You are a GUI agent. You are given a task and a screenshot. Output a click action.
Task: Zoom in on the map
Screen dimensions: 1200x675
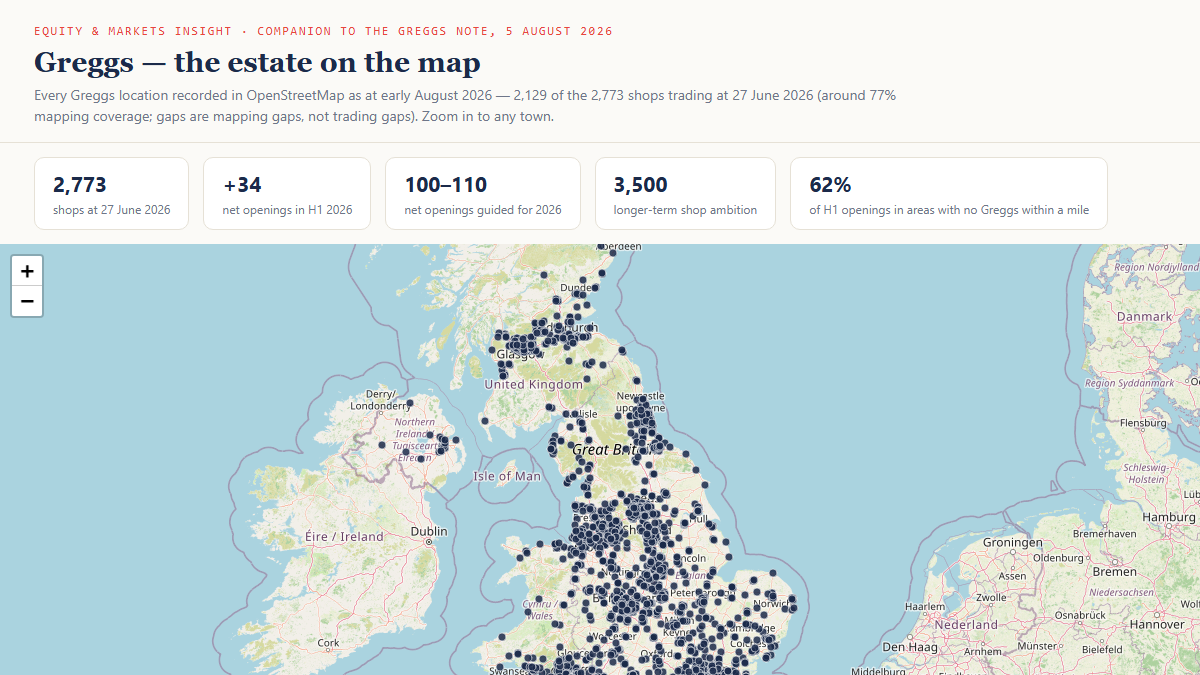[x=27, y=270]
